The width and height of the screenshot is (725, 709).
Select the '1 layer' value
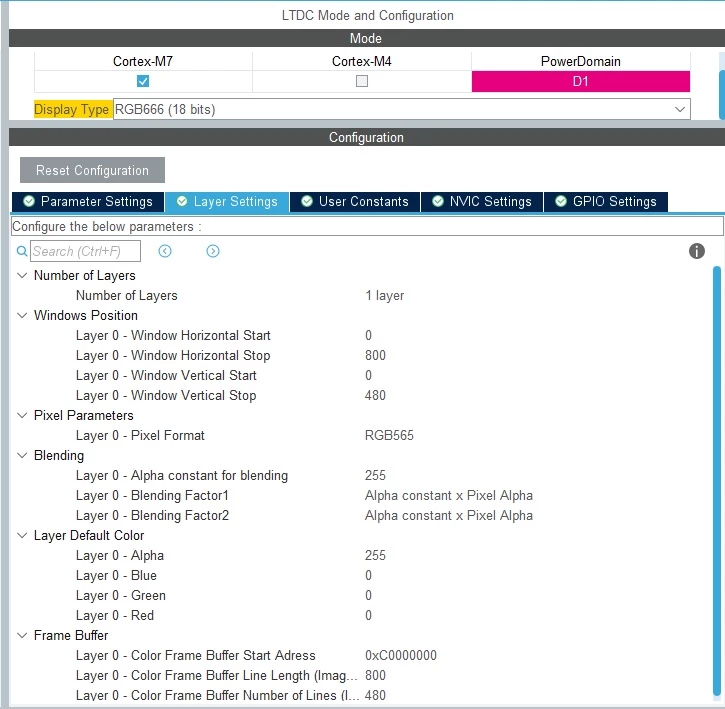tap(385, 296)
